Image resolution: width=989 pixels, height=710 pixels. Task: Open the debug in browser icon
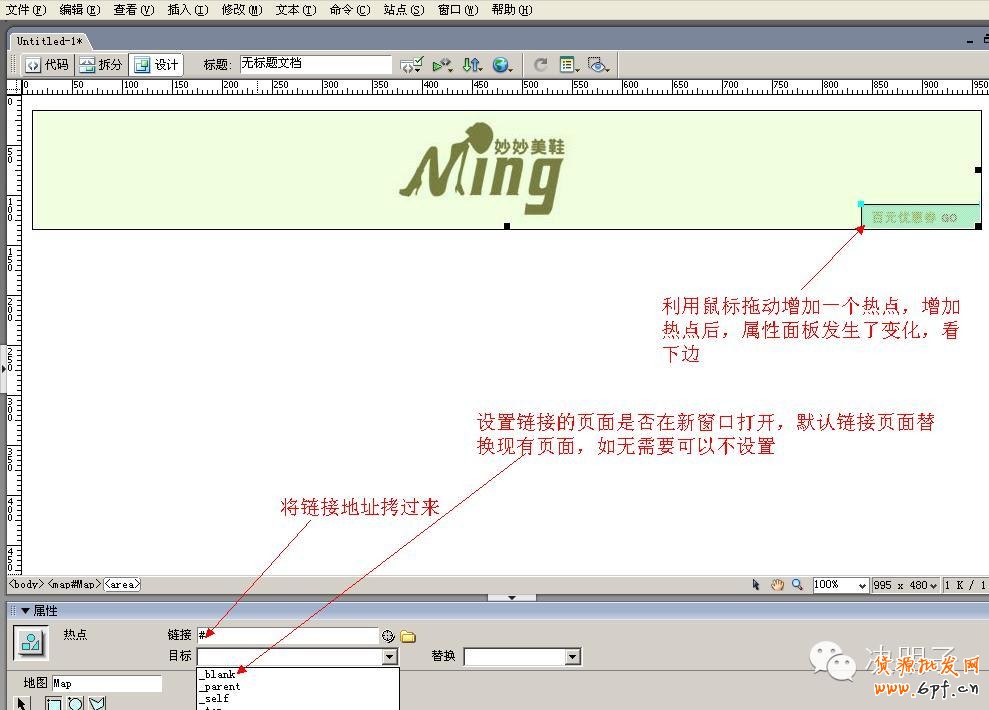tap(442, 65)
